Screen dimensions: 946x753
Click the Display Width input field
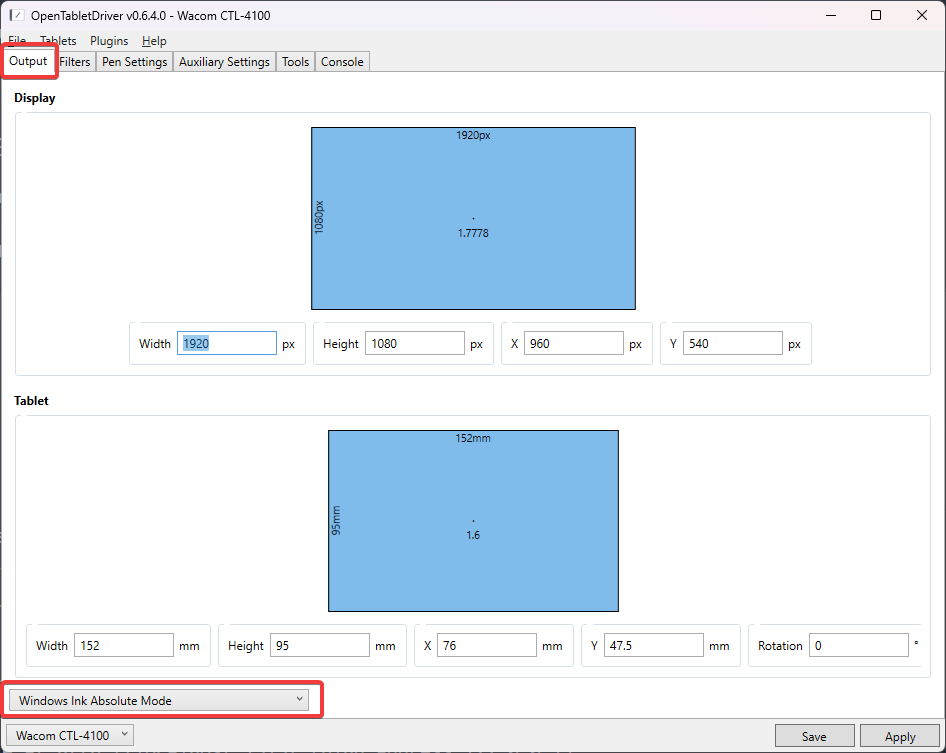(226, 344)
